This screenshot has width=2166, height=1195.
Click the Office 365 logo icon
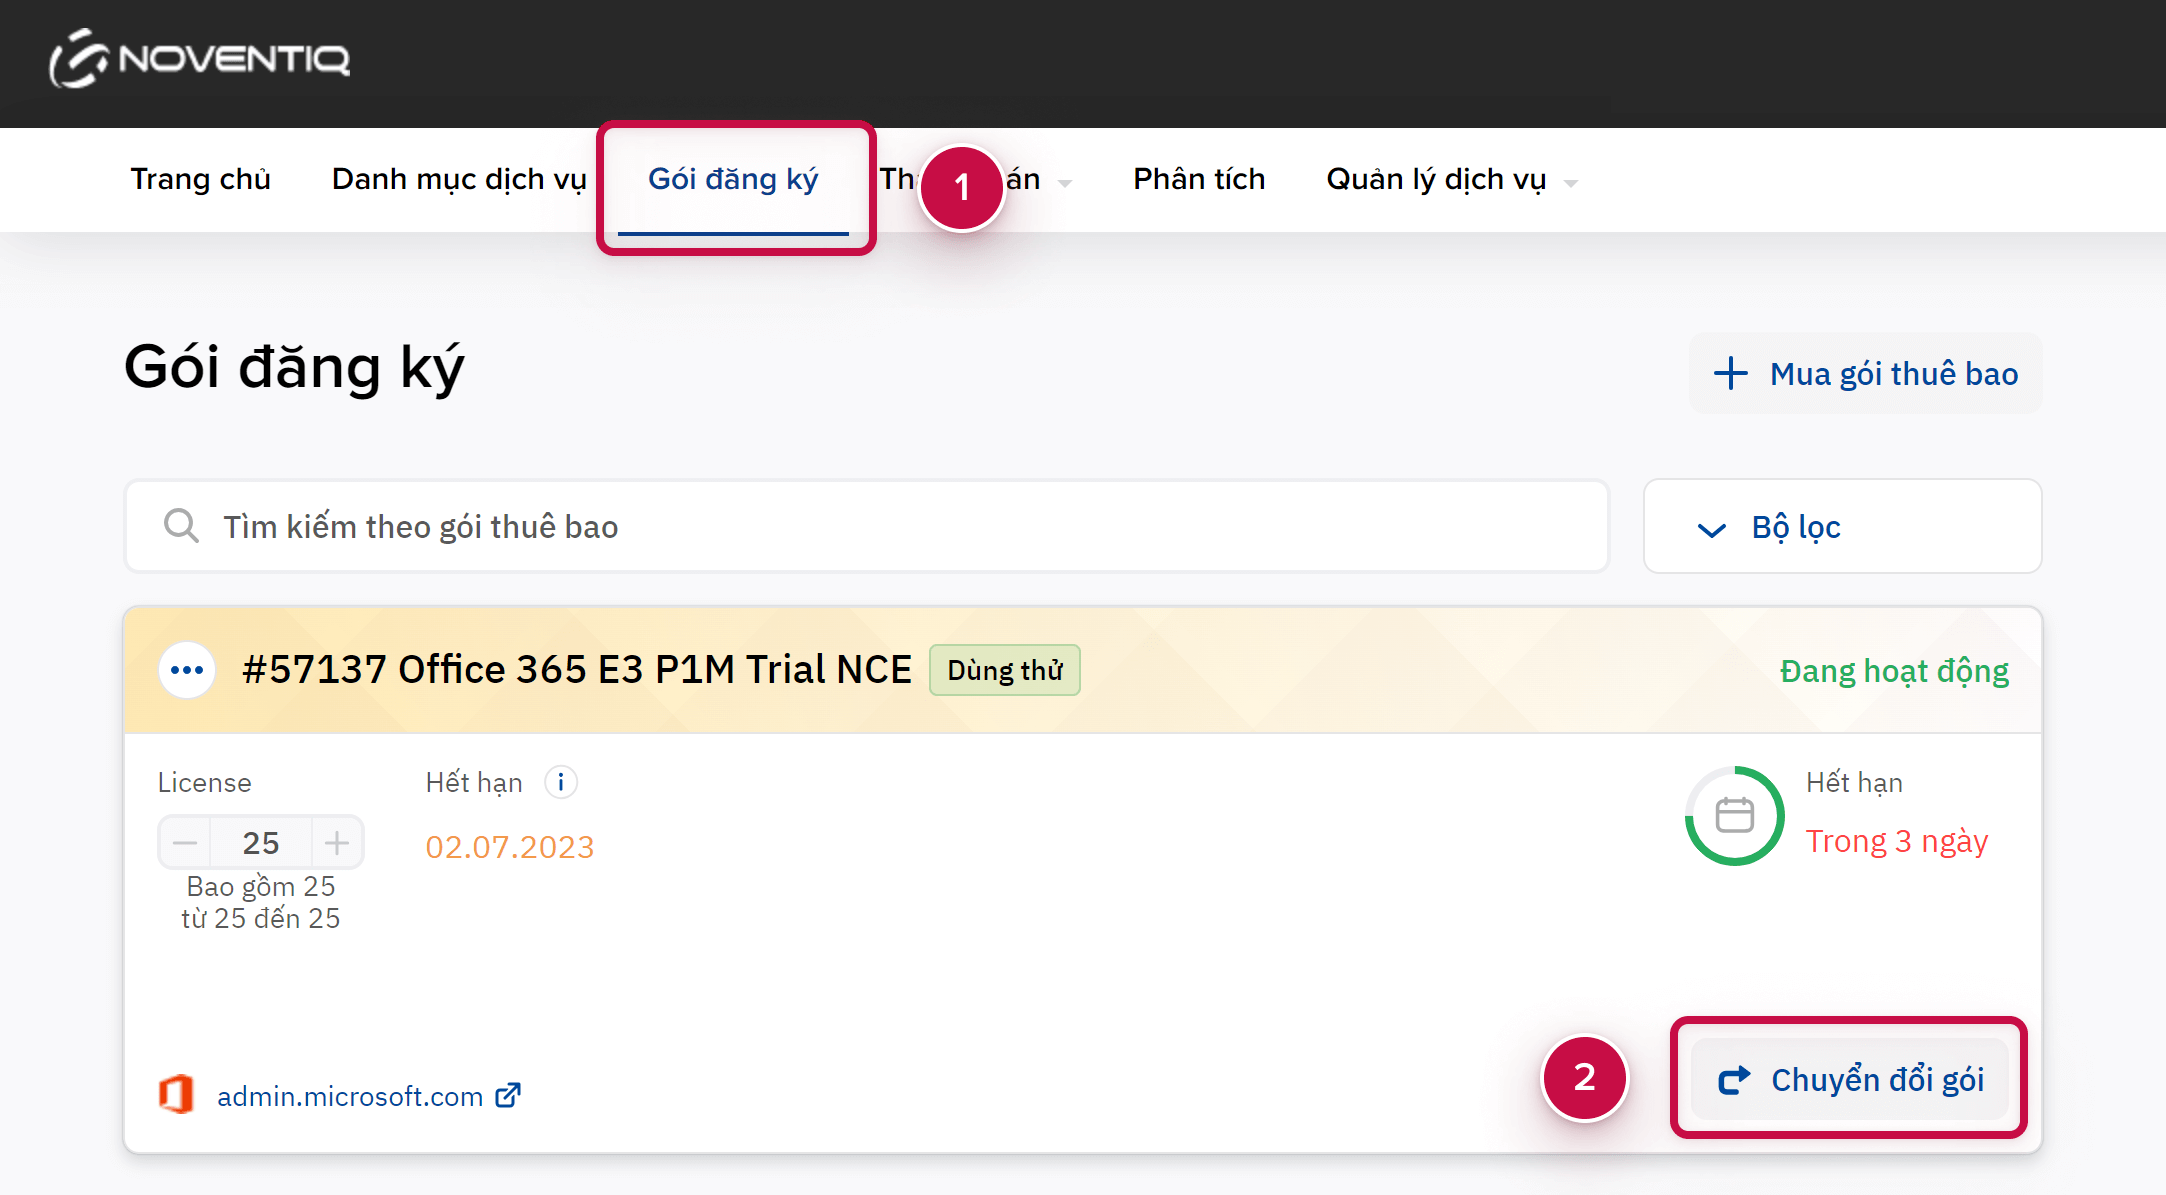(177, 1095)
